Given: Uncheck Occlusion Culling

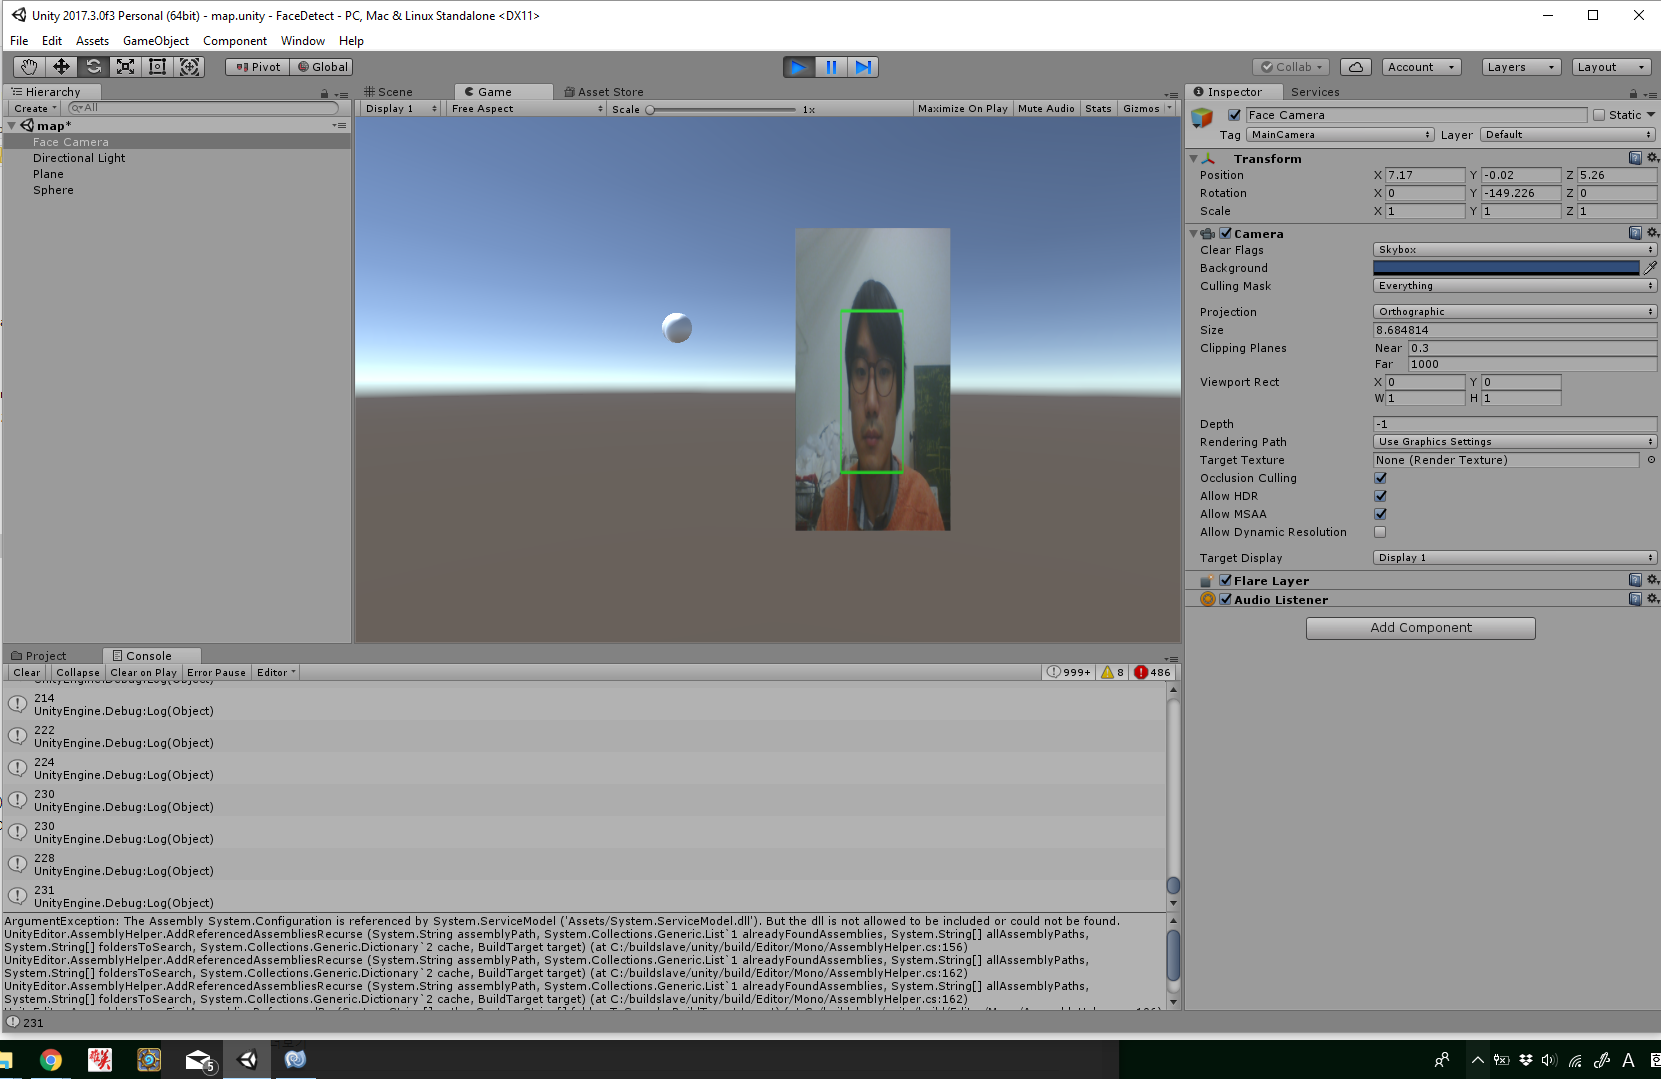Looking at the screenshot, I should click(x=1380, y=478).
